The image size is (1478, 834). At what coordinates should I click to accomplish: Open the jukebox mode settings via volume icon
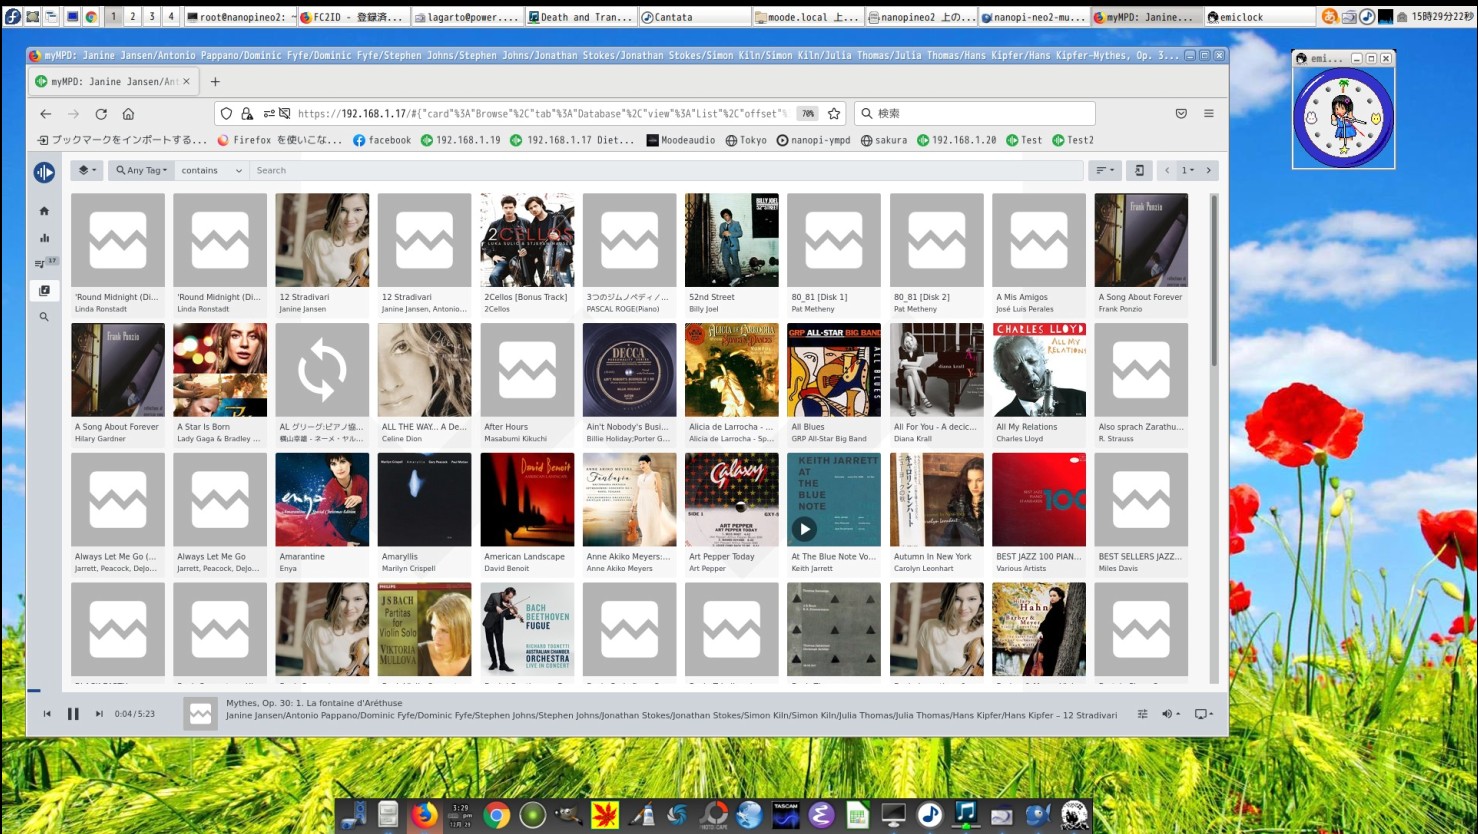click(x=1166, y=714)
